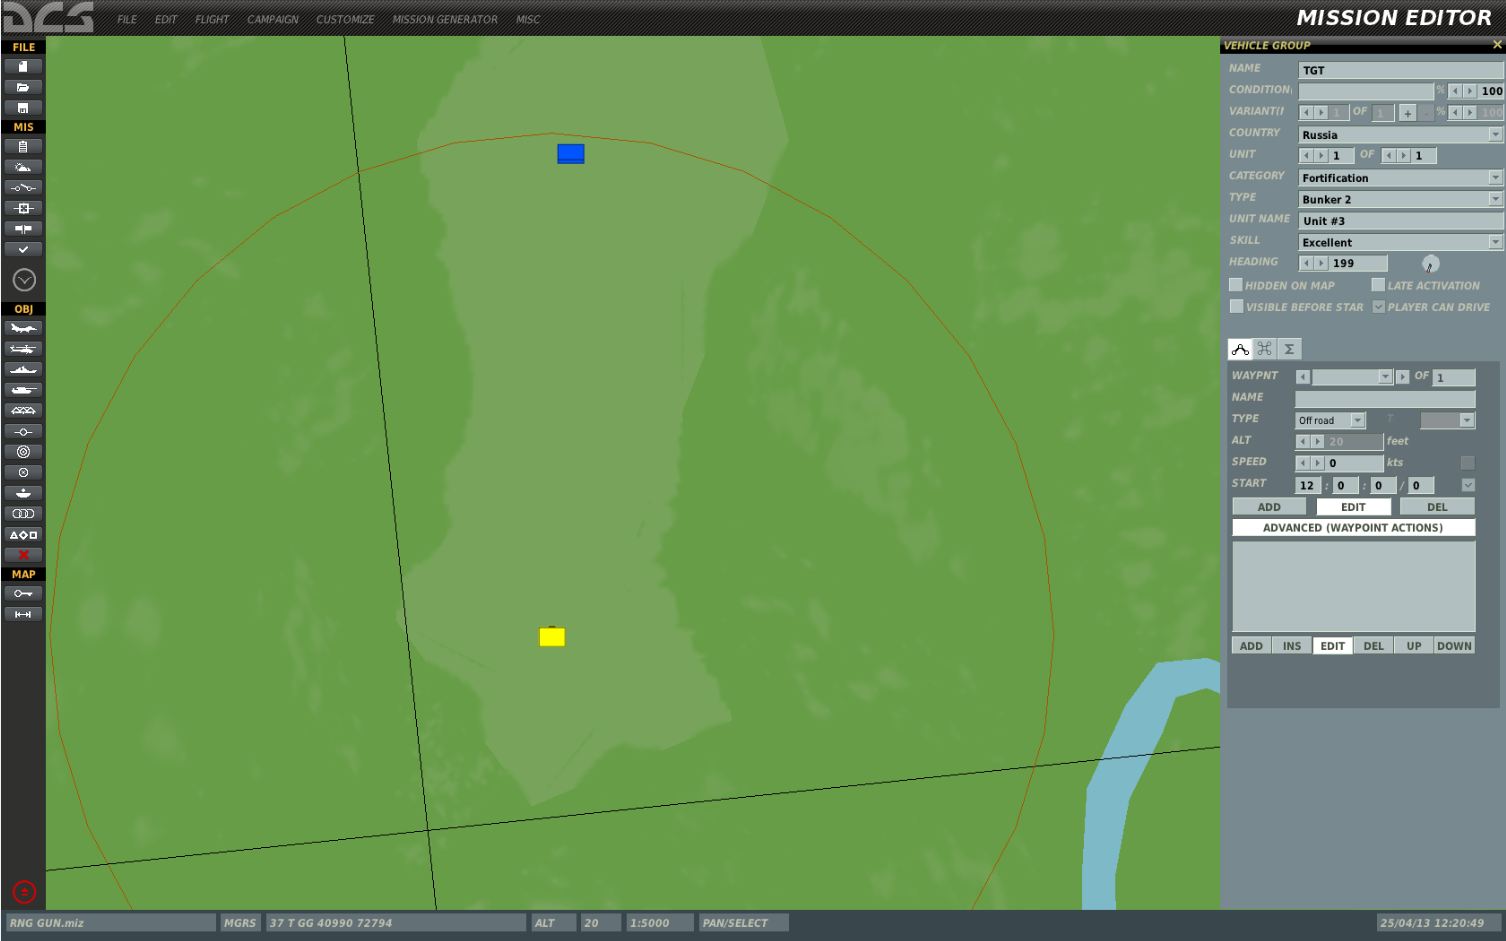
Task: Open the triangle-diamond-square template tool
Action: (23, 535)
